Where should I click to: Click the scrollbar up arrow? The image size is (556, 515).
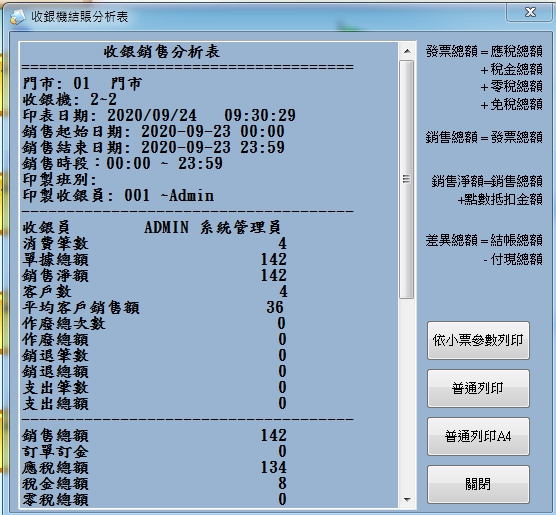[x=407, y=51]
